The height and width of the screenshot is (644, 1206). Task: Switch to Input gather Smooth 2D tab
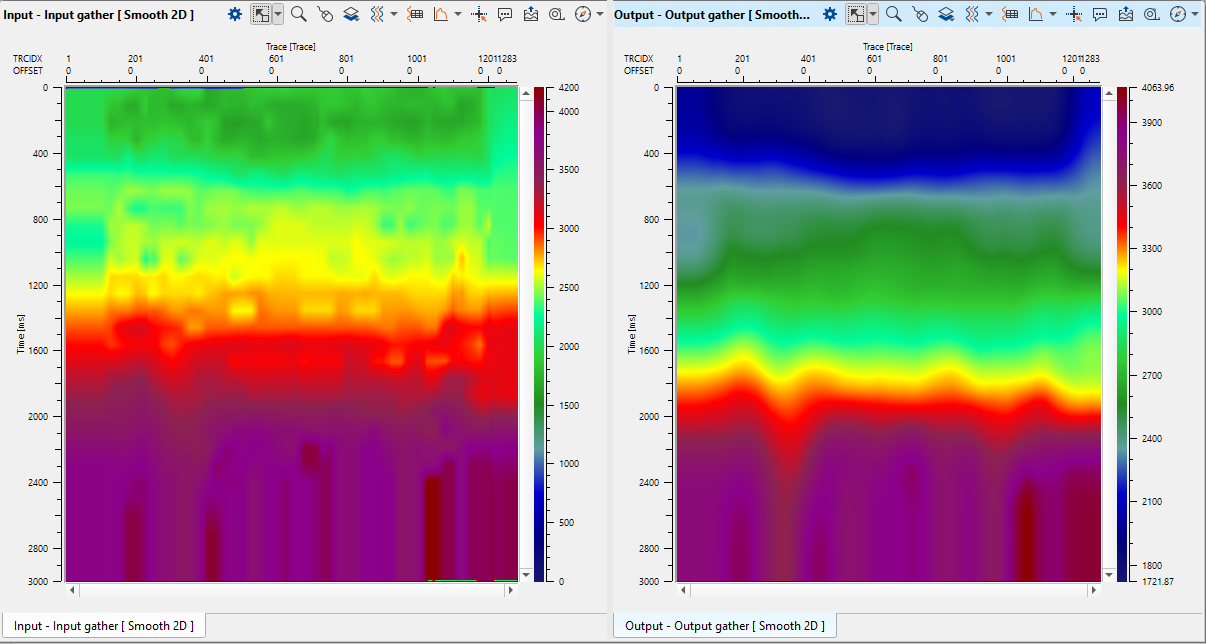click(104, 626)
